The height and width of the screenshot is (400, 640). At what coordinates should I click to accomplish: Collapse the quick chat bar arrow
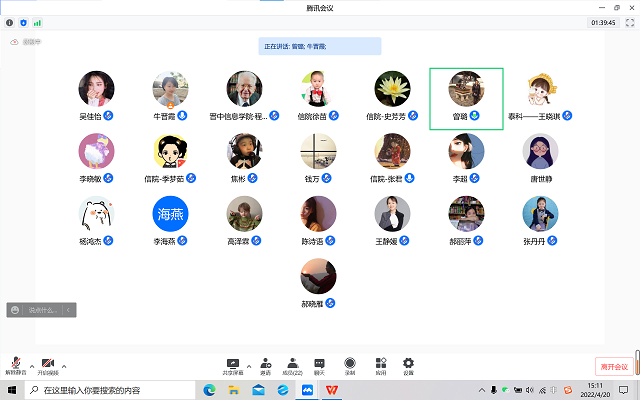coord(68,310)
